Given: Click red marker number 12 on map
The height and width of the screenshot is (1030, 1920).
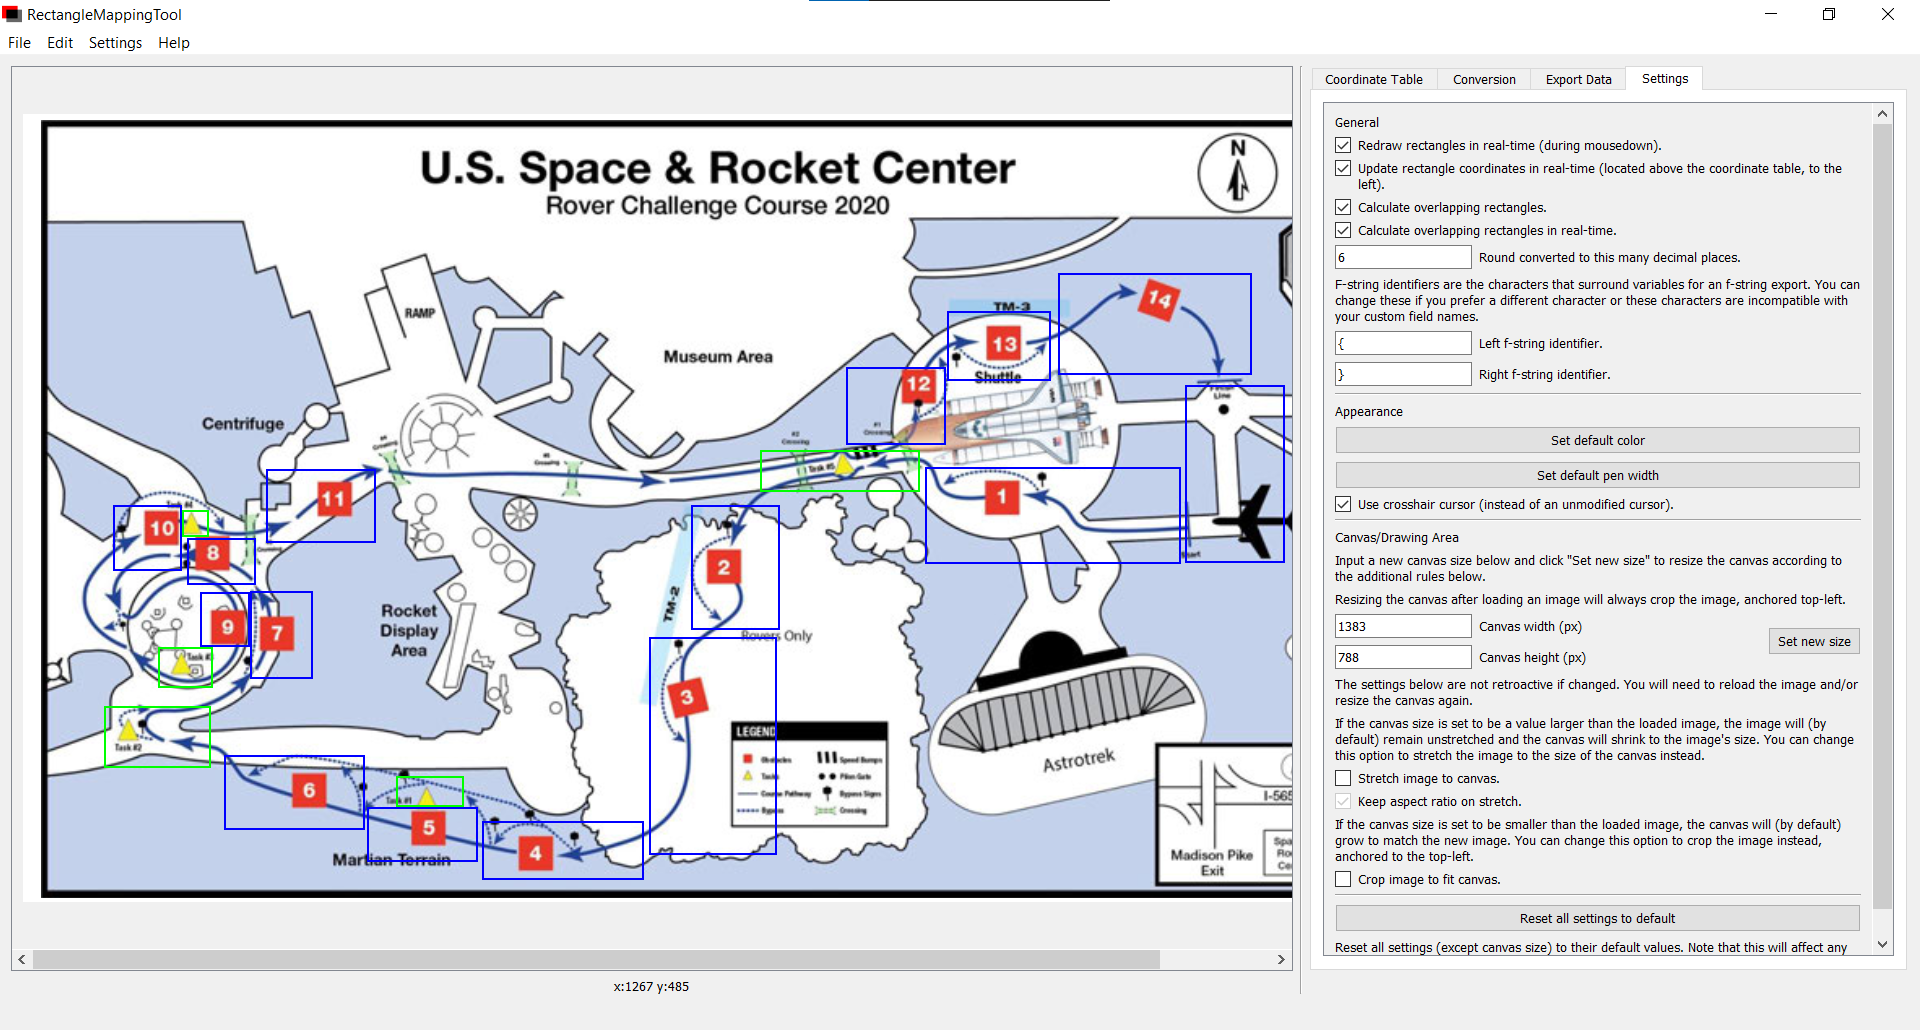Looking at the screenshot, I should coord(918,385).
